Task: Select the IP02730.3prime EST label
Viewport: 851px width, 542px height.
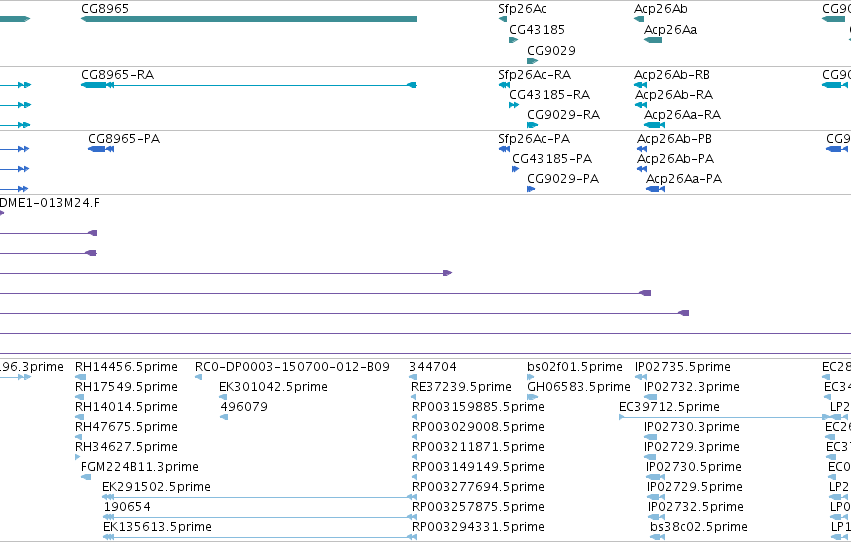Action: click(x=691, y=427)
